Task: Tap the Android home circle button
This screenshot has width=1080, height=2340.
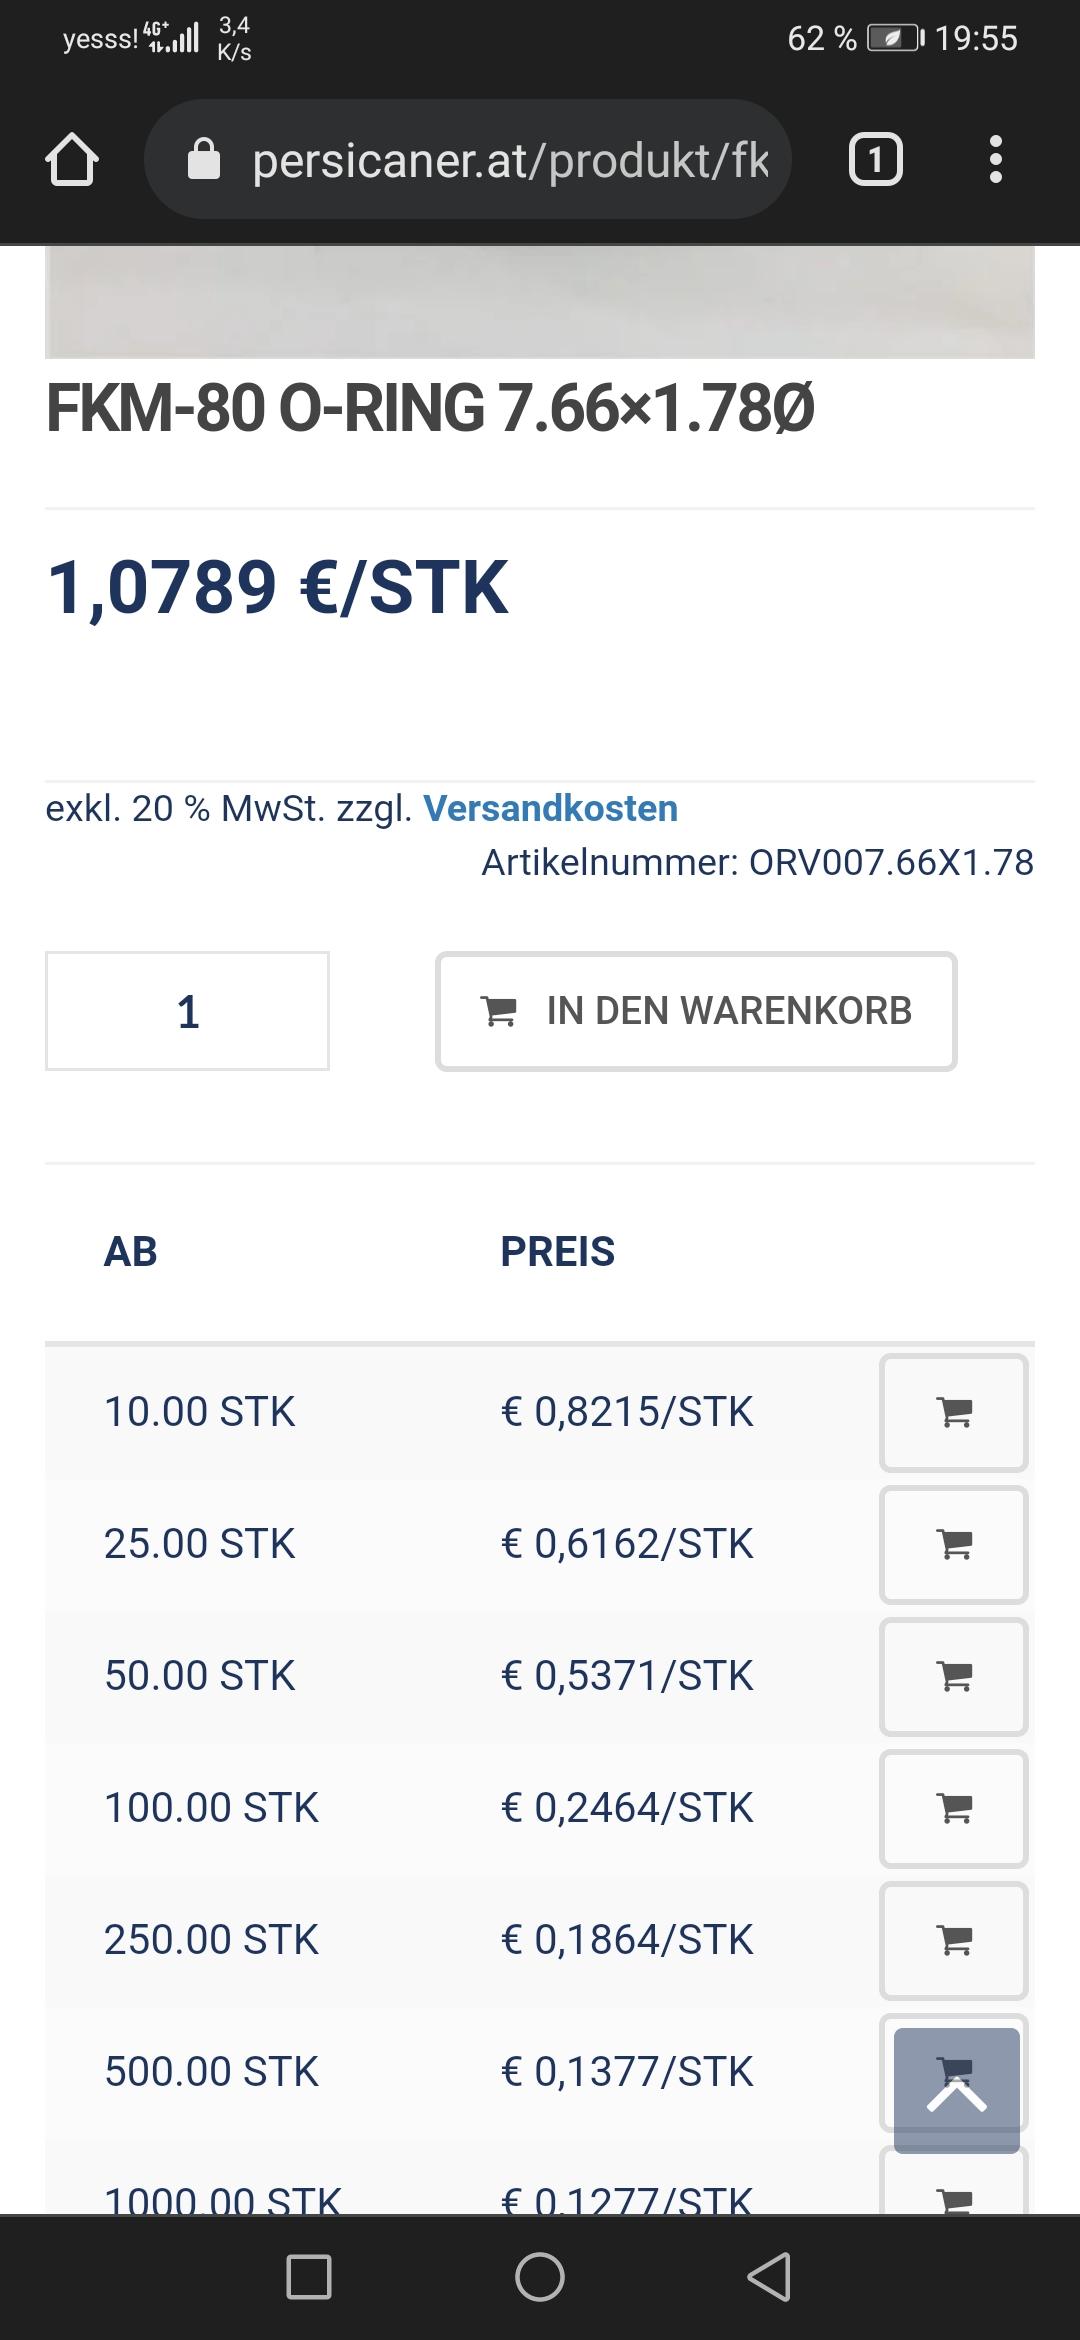Action: (x=540, y=2277)
